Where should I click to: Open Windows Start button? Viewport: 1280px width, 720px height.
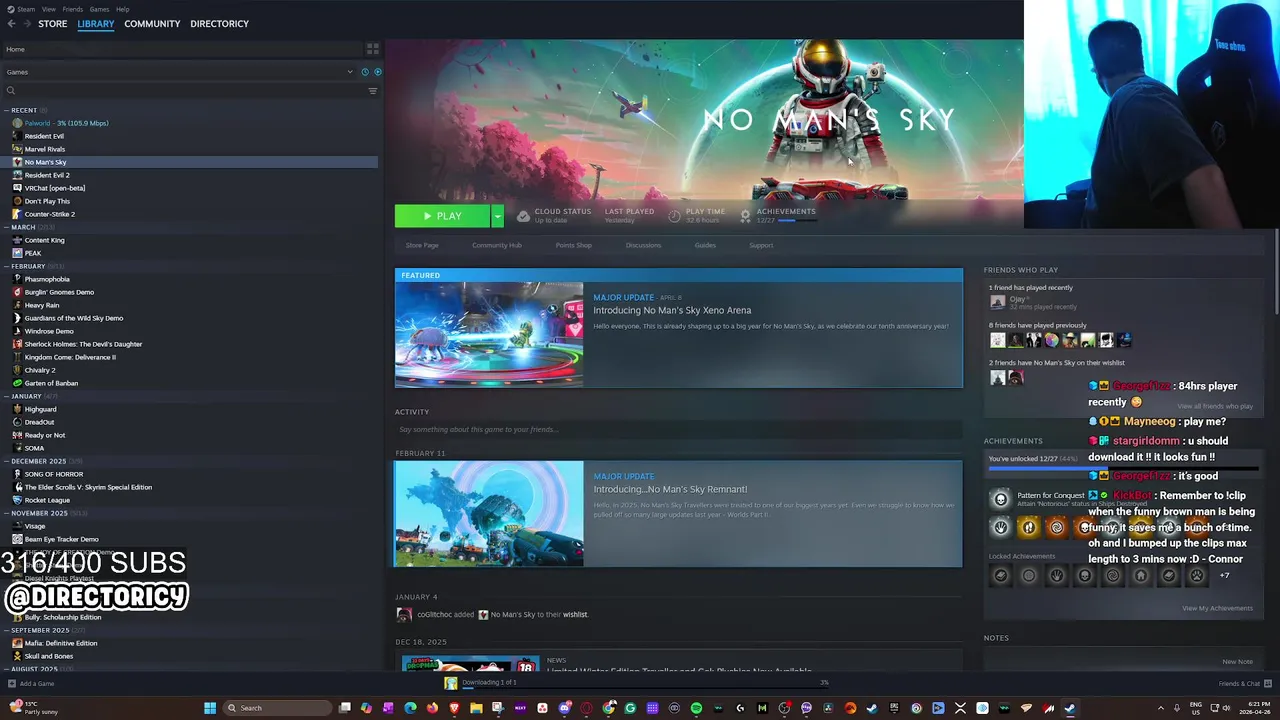click(x=210, y=708)
